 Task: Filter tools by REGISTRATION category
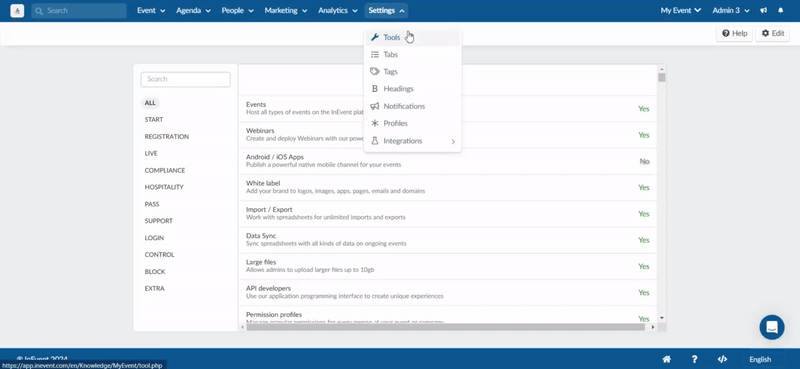pos(166,137)
